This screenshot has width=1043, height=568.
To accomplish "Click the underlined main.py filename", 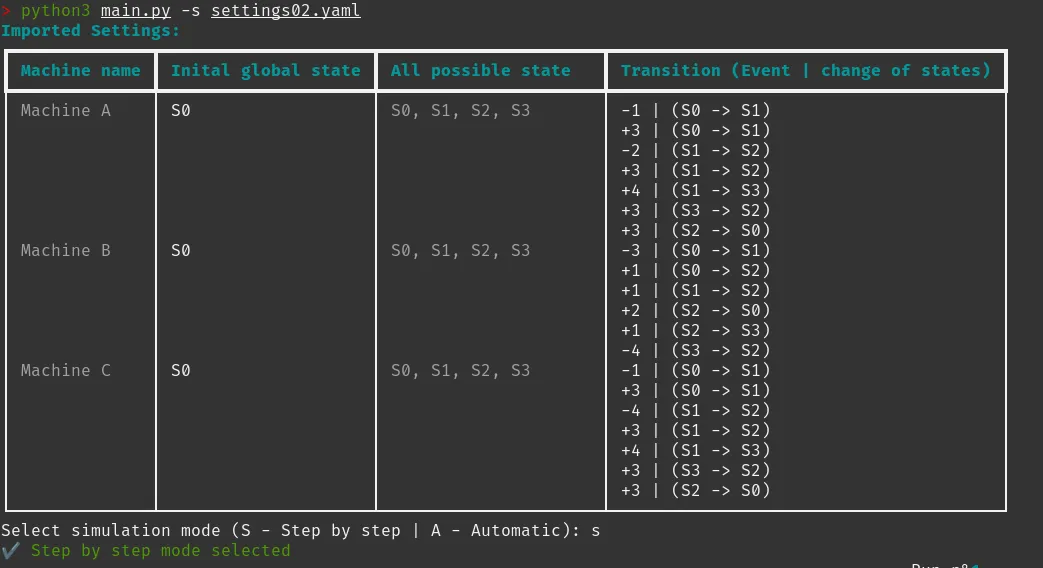I will click(x=135, y=11).
